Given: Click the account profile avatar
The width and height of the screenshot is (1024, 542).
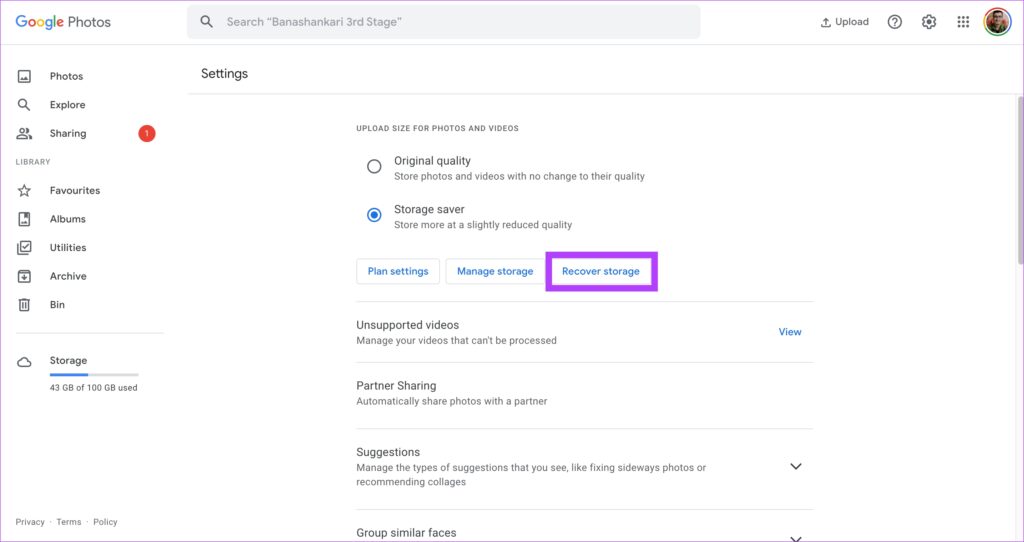Looking at the screenshot, I should [x=997, y=22].
